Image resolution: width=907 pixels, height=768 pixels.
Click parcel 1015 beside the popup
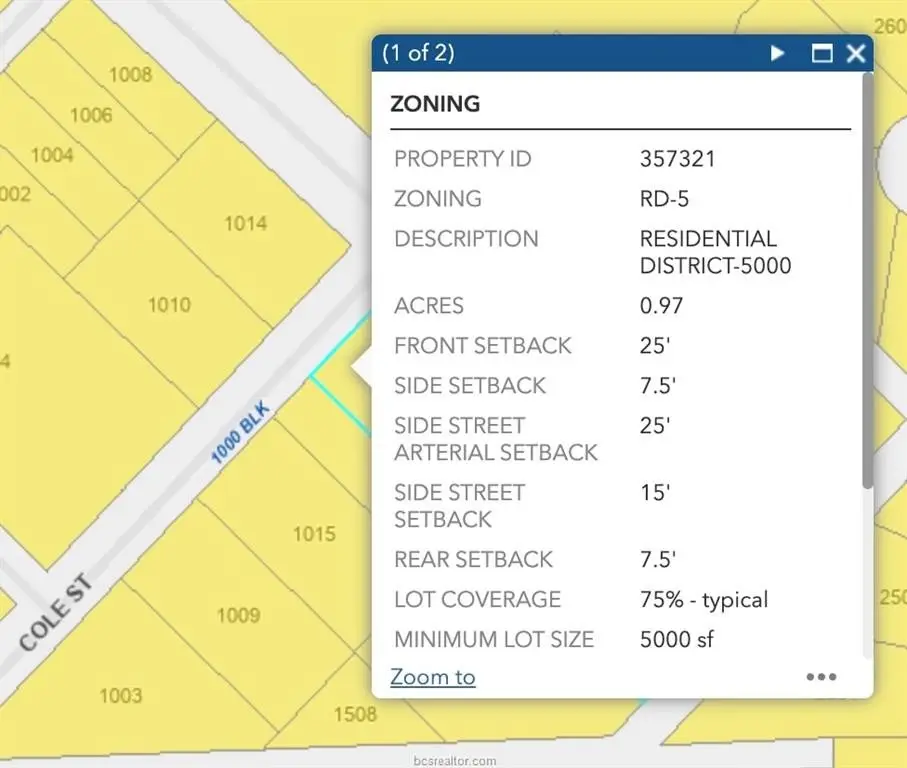pyautogui.click(x=313, y=534)
